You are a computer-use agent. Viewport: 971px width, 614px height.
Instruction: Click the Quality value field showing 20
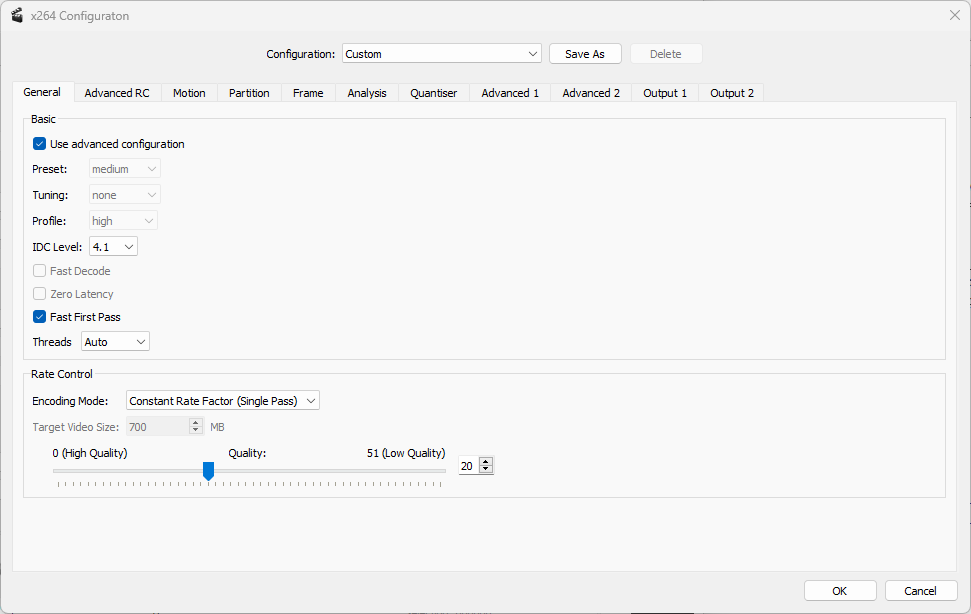pos(469,465)
